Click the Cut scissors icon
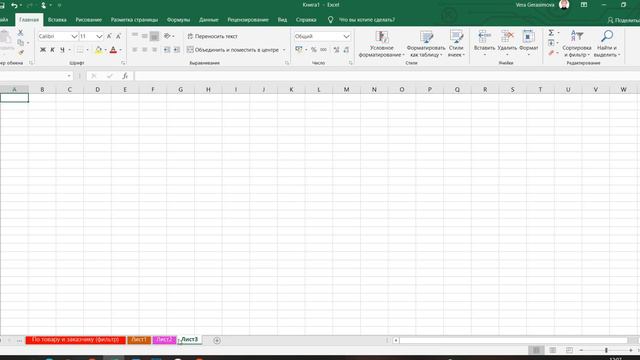 20,33
